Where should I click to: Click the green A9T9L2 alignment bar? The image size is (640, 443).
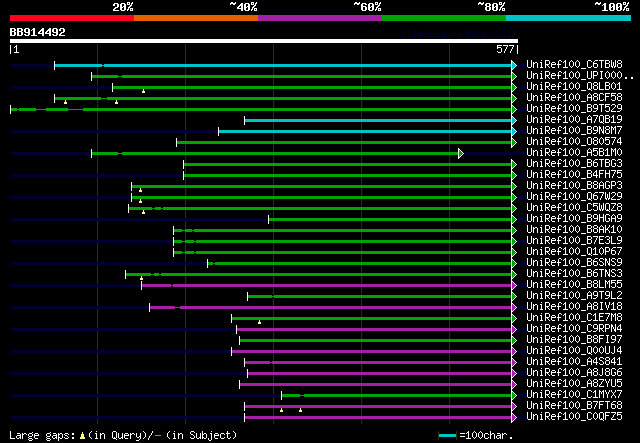coord(380,296)
